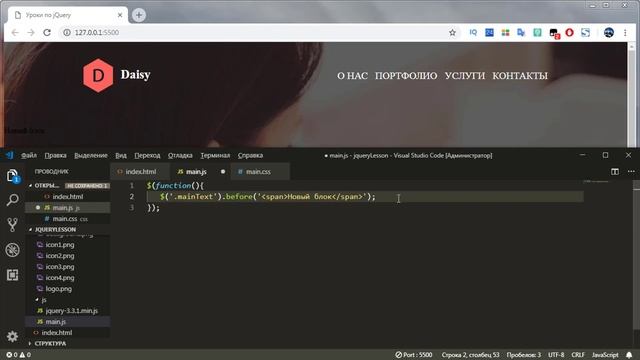Open the Вид menu

[121, 156]
